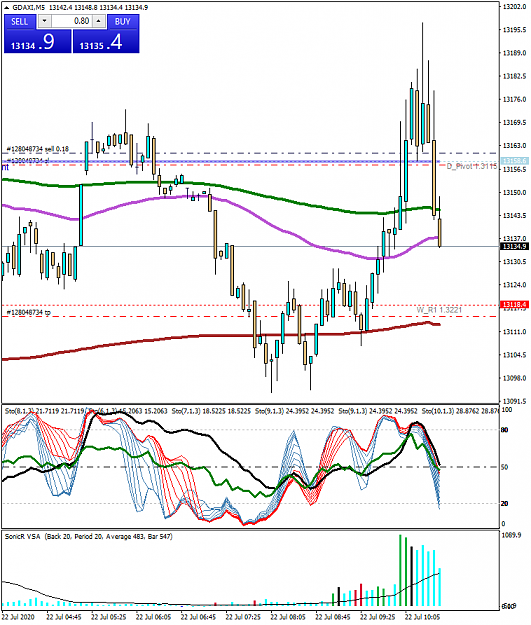
Task: Click the BUY button
Action: [x=123, y=22]
